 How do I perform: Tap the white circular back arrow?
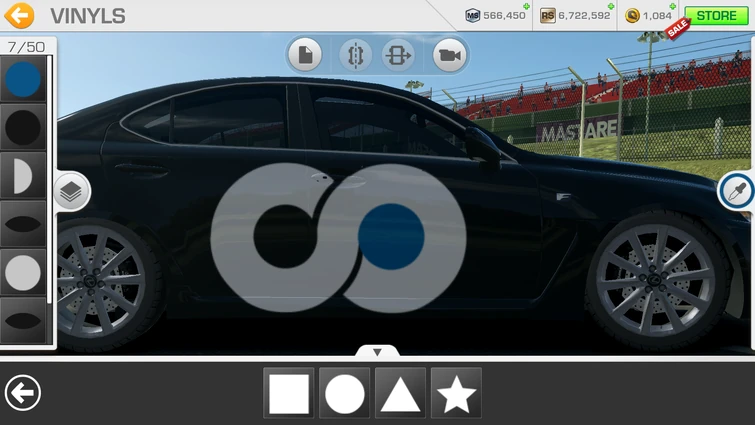[x=23, y=393]
